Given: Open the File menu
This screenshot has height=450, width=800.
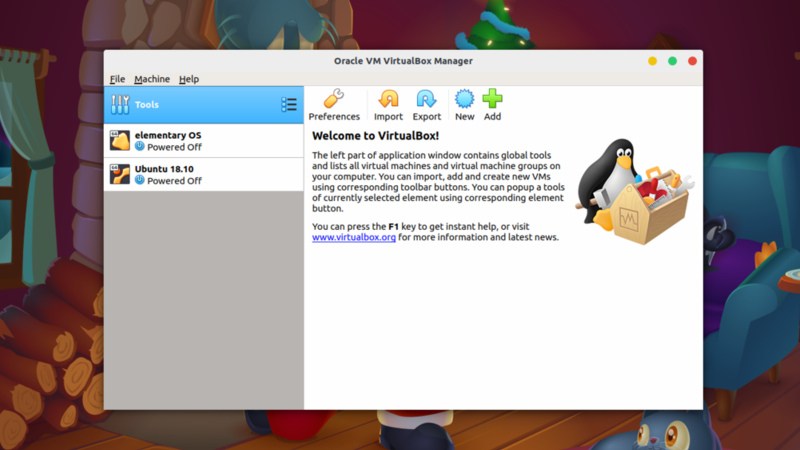Looking at the screenshot, I should (117, 79).
